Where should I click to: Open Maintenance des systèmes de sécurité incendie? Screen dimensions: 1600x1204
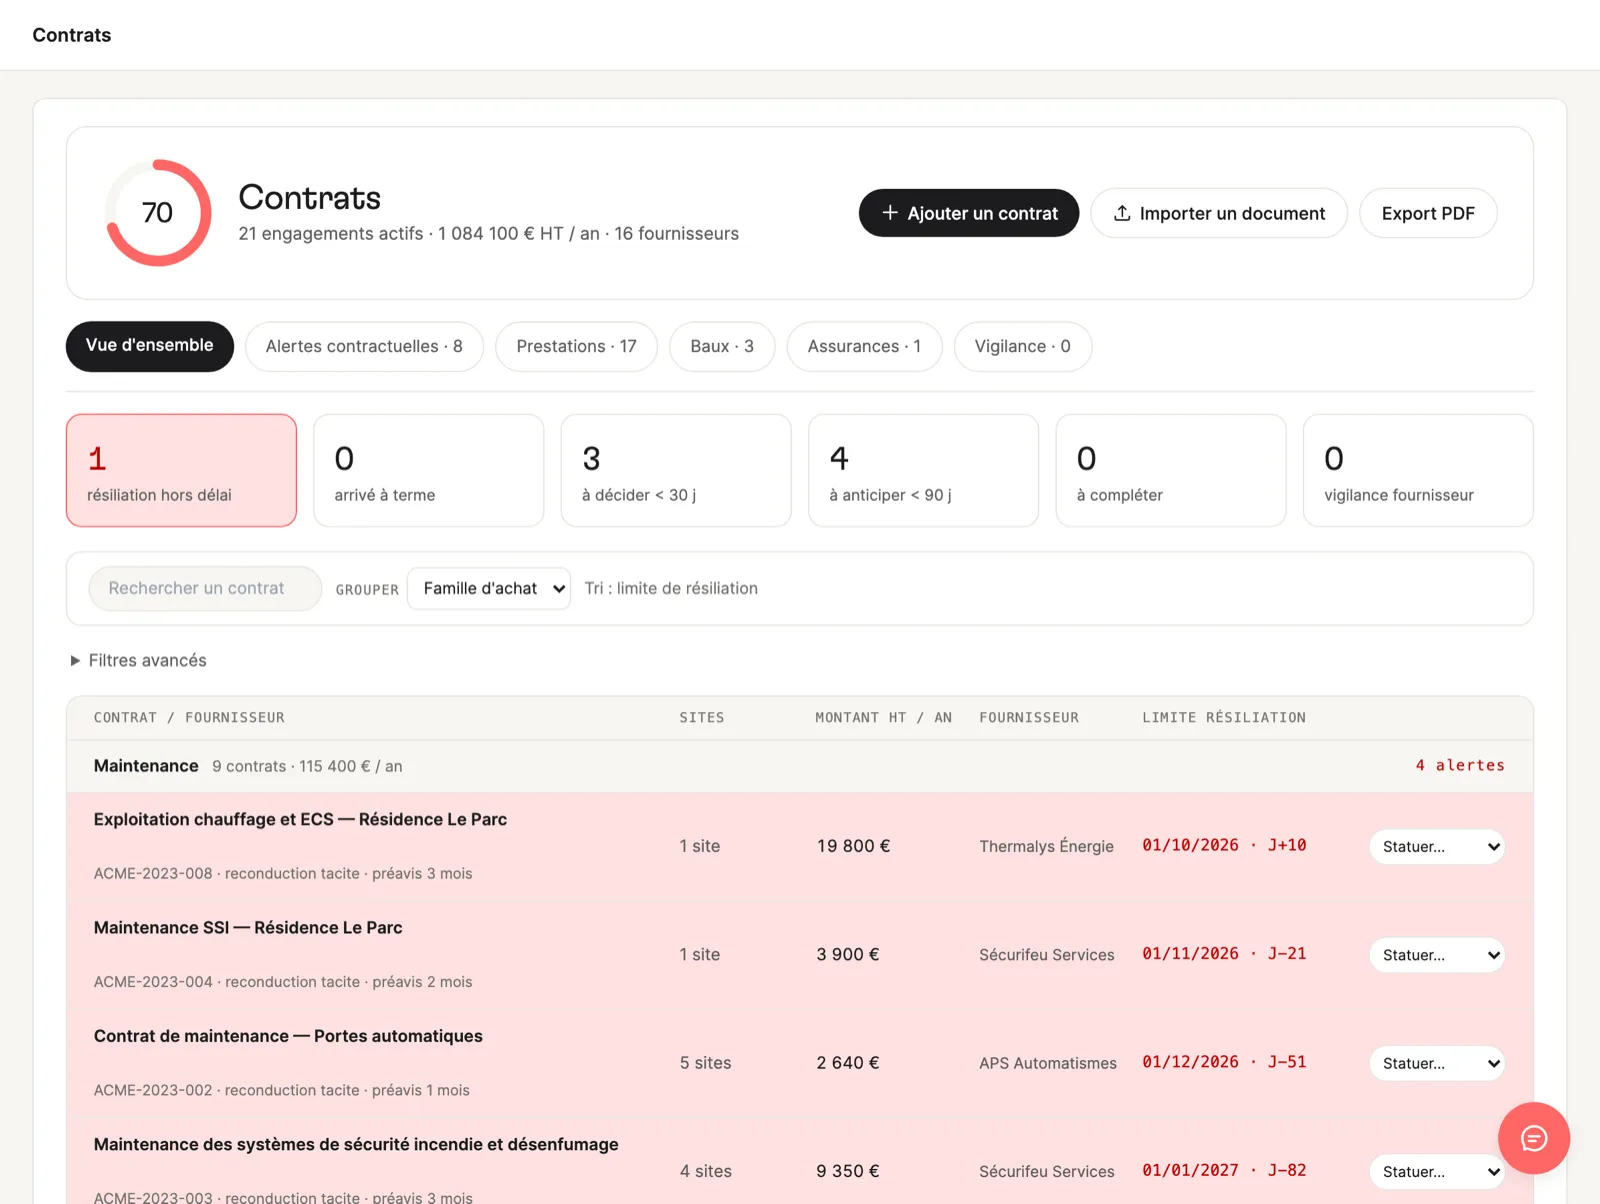click(x=356, y=1144)
